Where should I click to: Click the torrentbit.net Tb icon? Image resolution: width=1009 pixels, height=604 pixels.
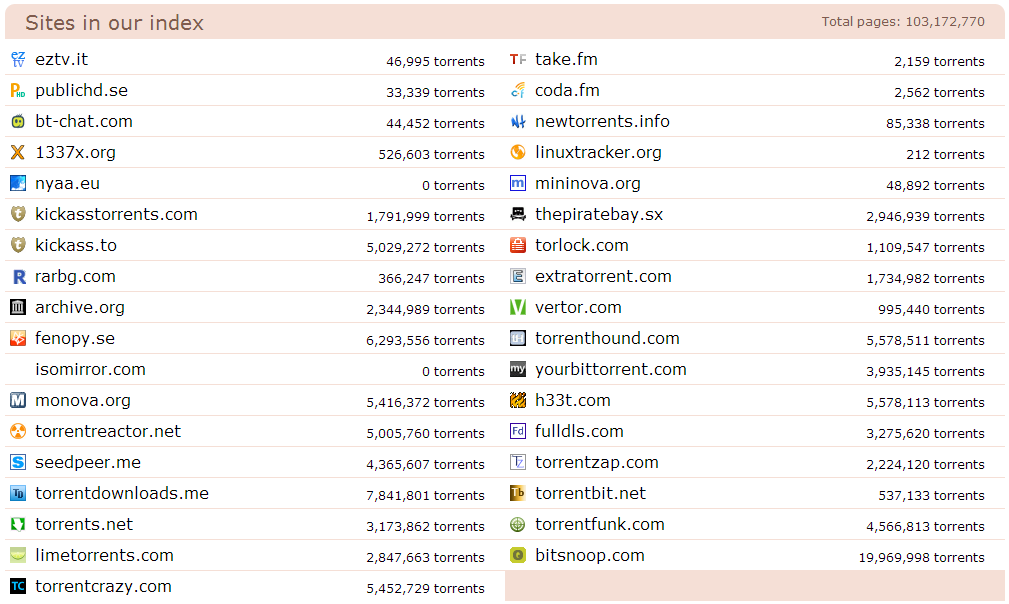[x=518, y=493]
